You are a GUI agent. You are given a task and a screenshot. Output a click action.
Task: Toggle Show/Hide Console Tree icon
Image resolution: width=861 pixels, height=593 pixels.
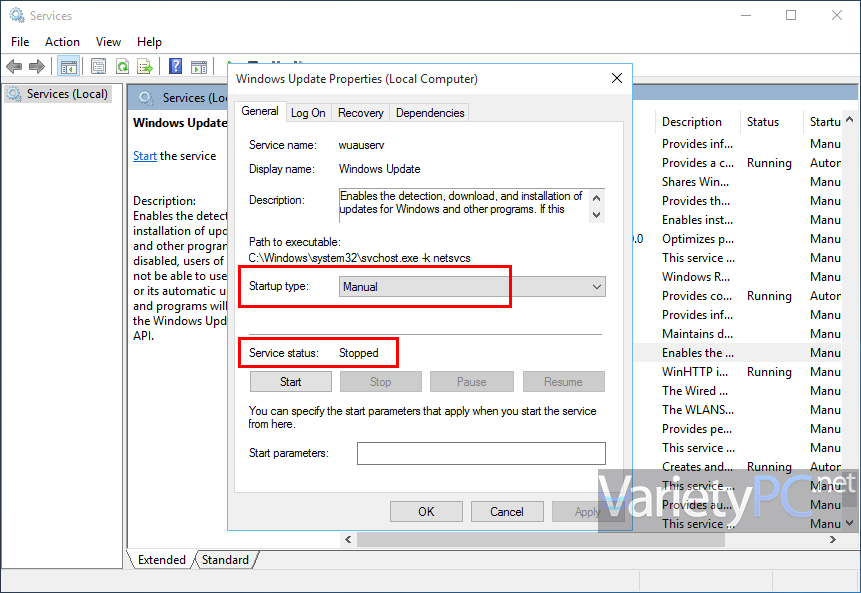[69, 67]
